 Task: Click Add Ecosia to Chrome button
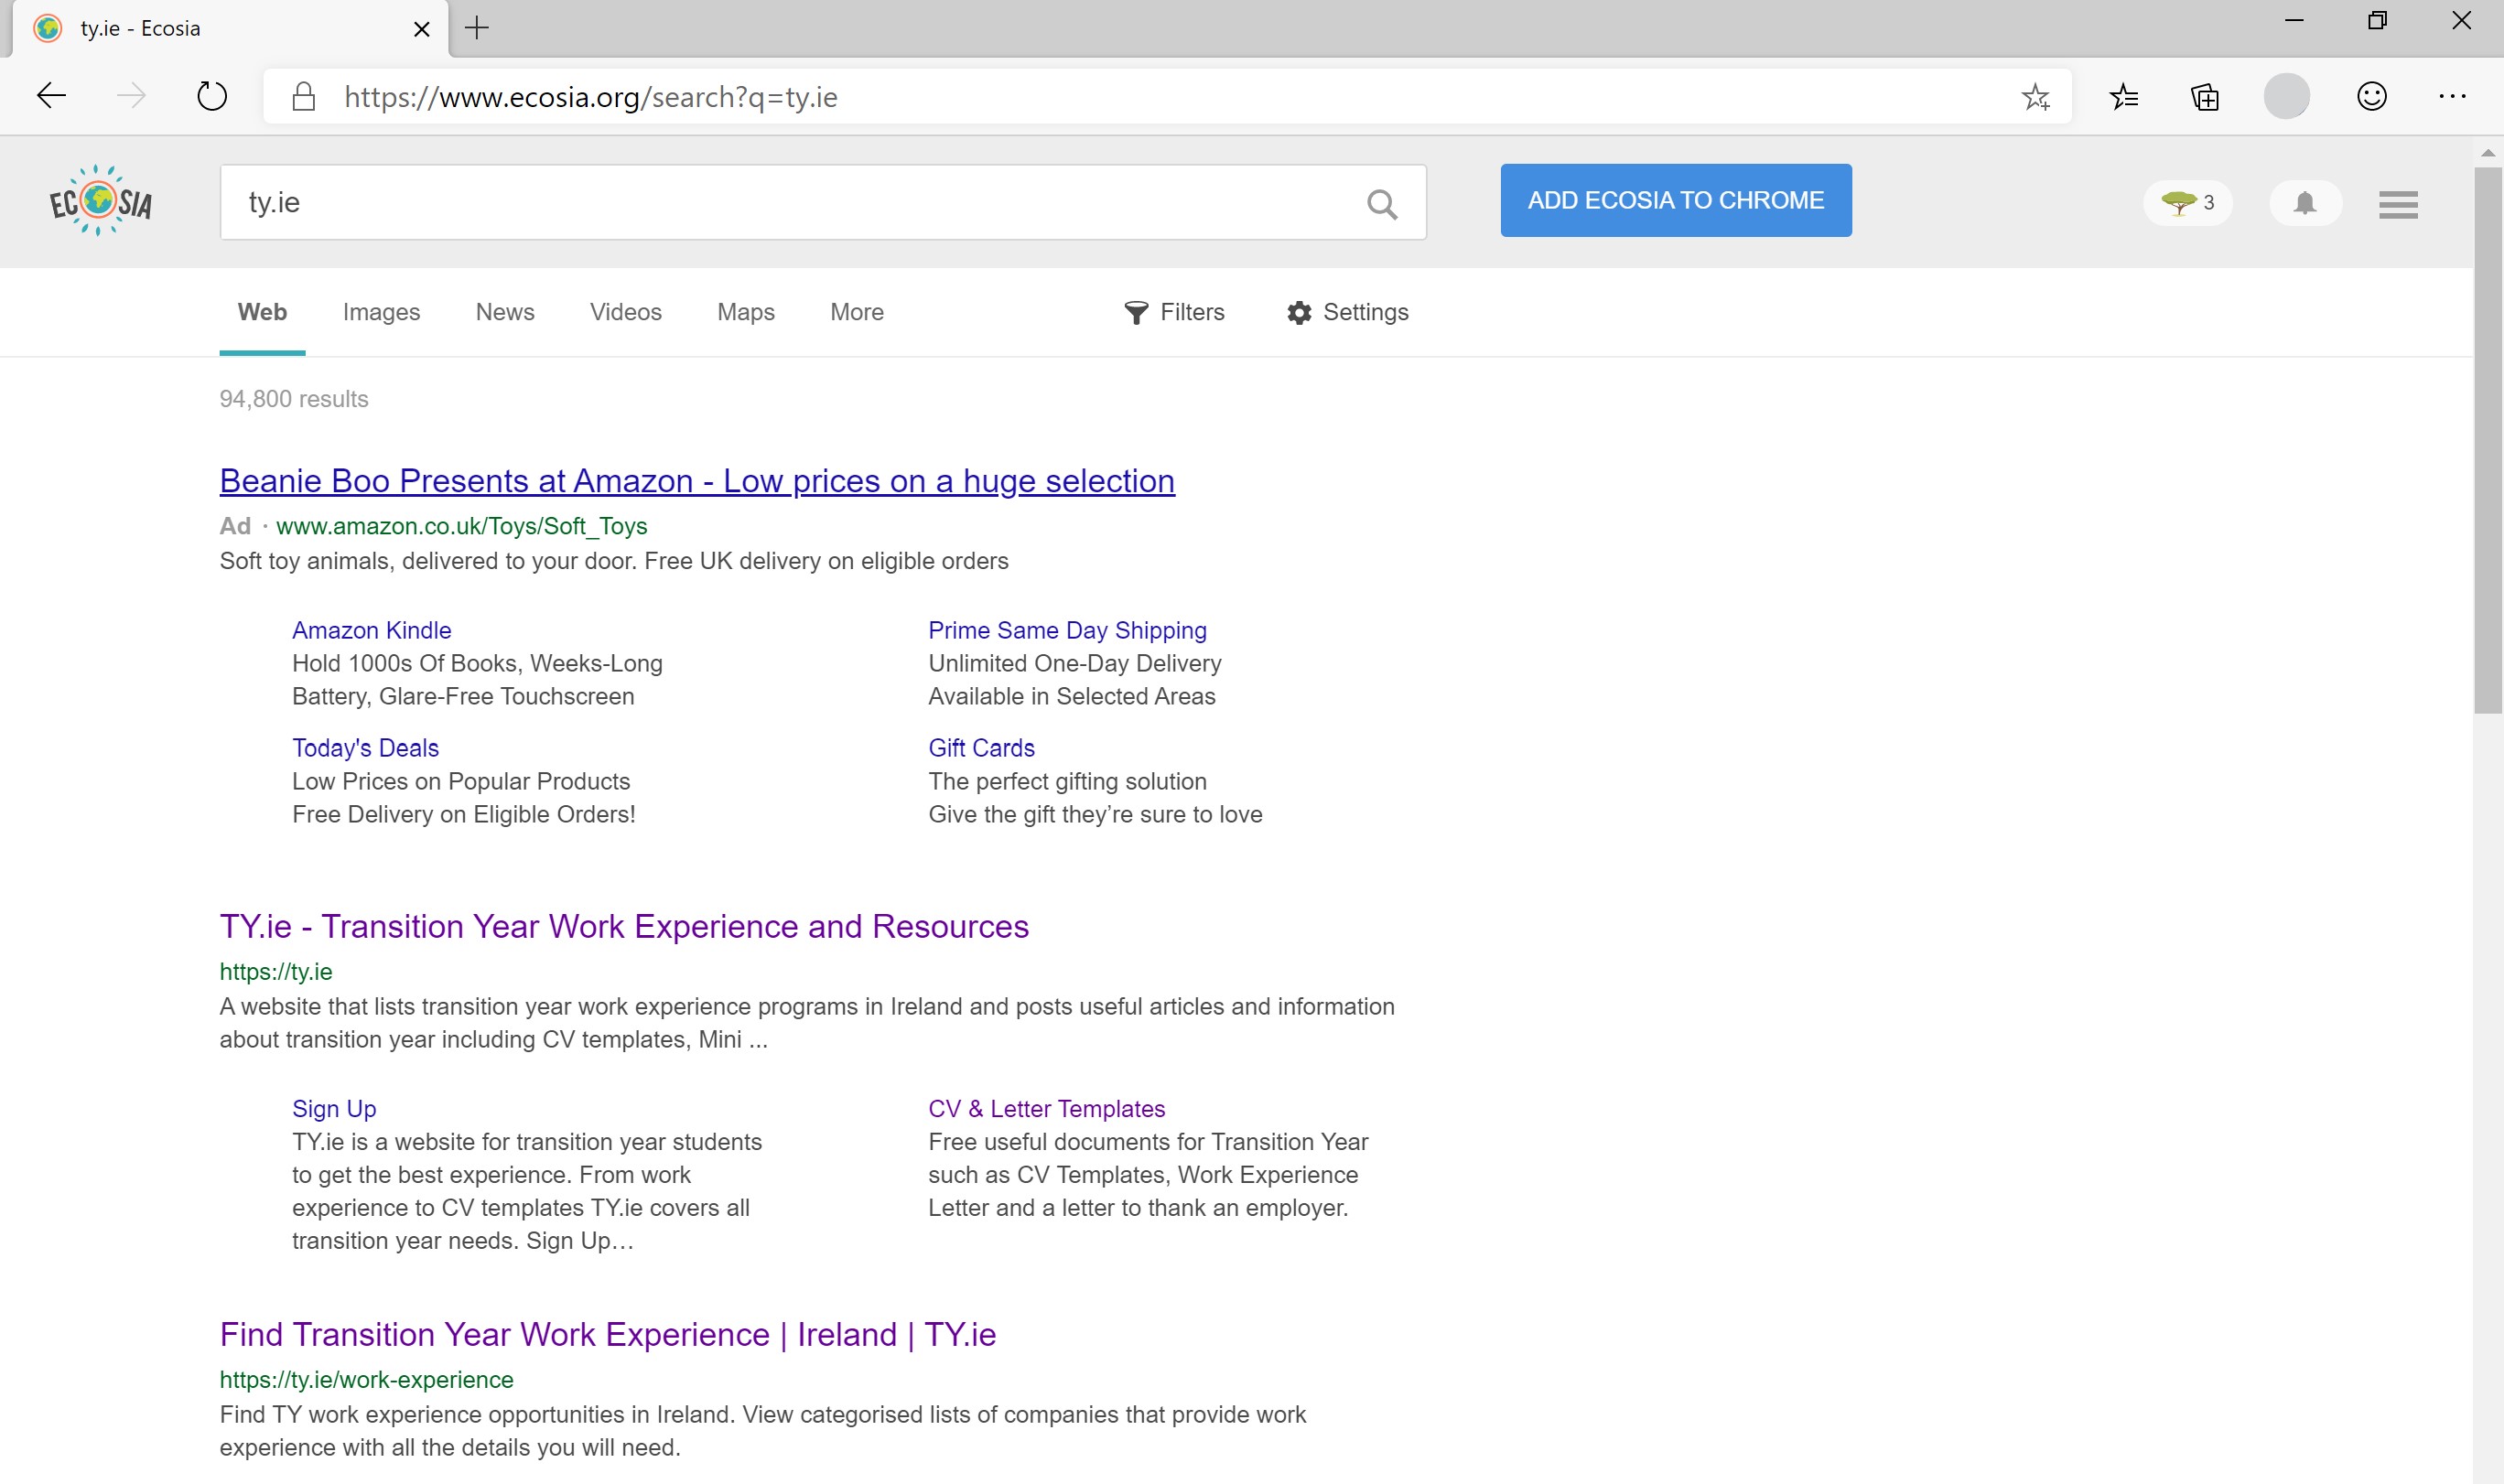coord(1676,200)
